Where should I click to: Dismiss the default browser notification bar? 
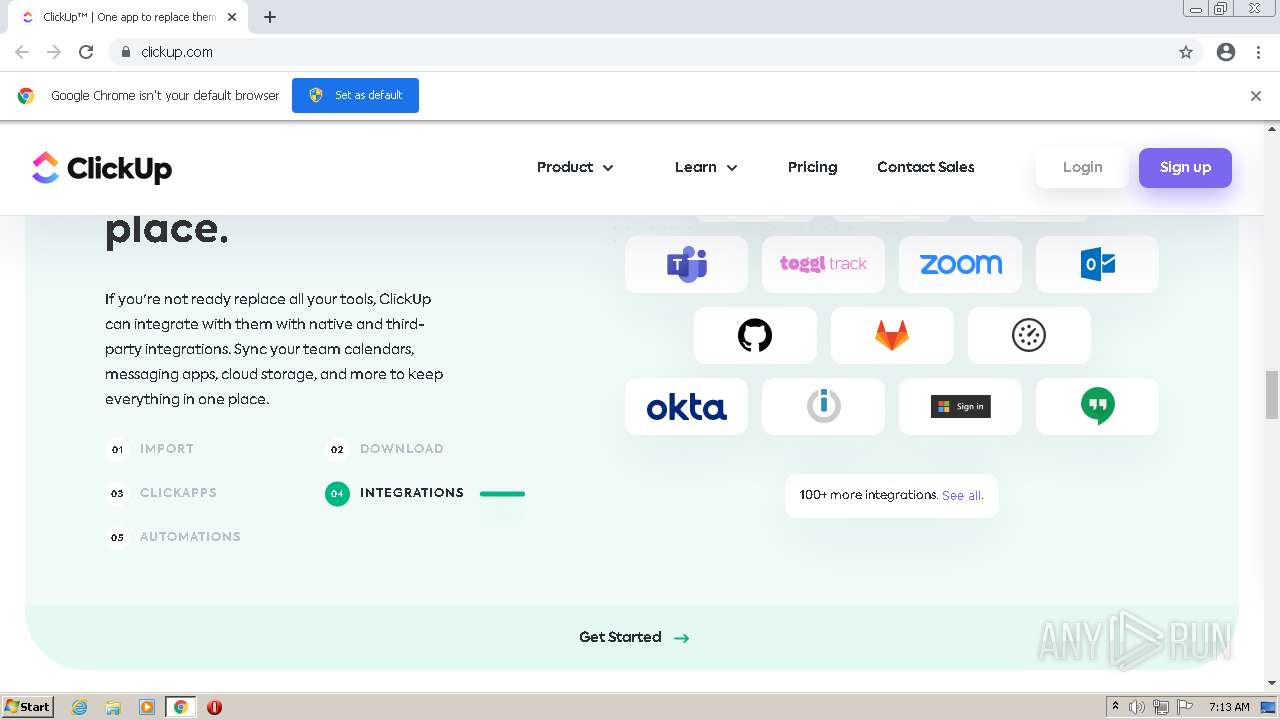pos(1256,96)
